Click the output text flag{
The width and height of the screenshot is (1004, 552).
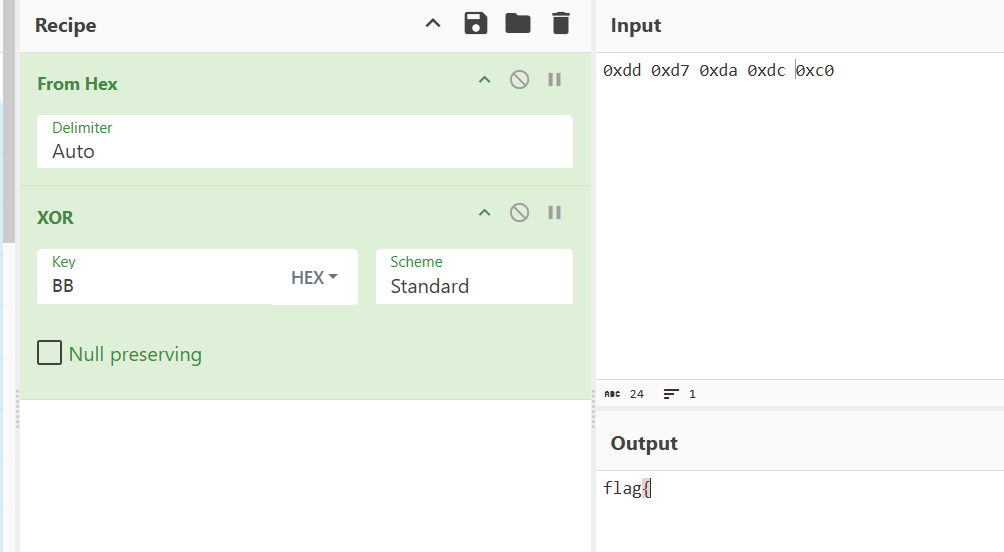626,489
